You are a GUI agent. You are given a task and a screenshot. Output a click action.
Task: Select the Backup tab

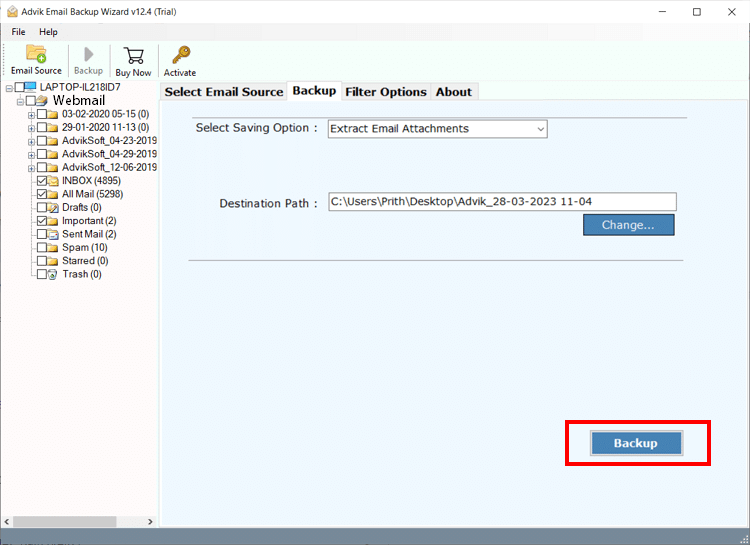314,91
